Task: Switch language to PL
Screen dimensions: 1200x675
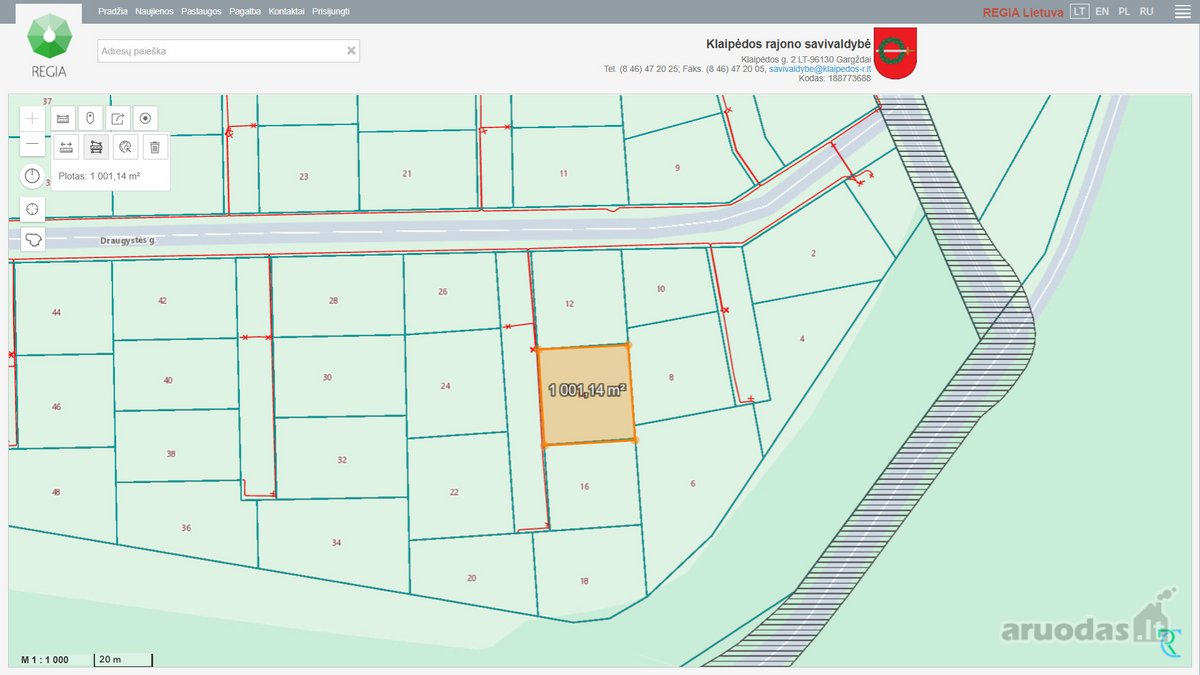Action: coord(1124,11)
